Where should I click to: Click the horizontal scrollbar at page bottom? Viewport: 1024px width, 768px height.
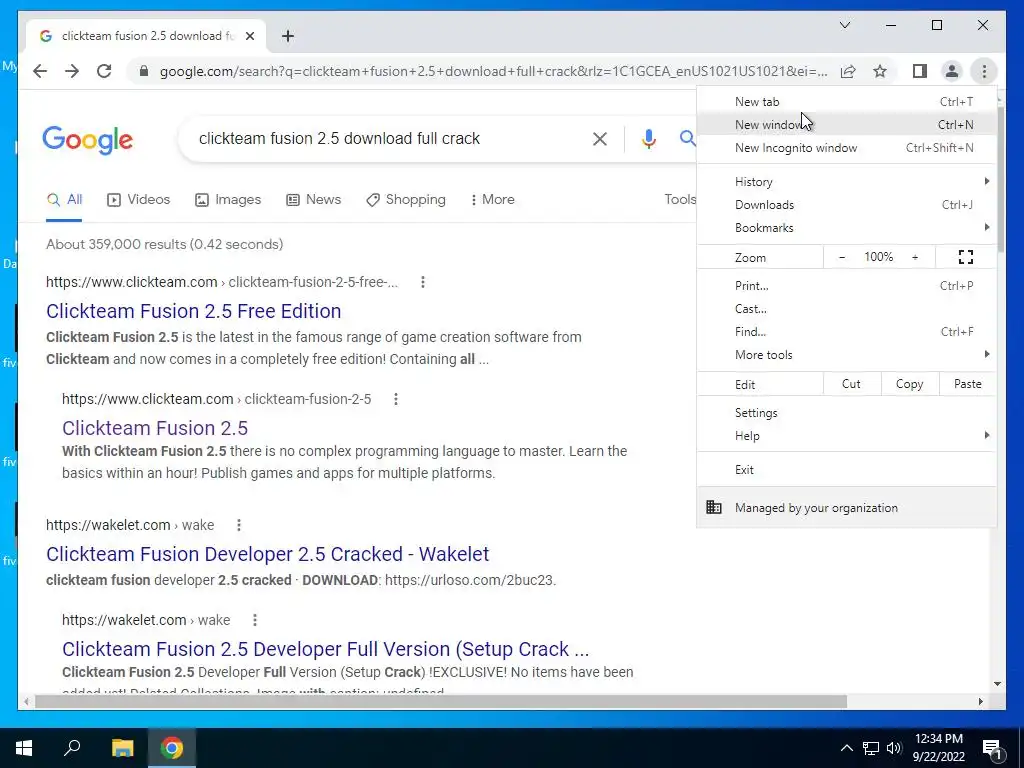tap(441, 701)
